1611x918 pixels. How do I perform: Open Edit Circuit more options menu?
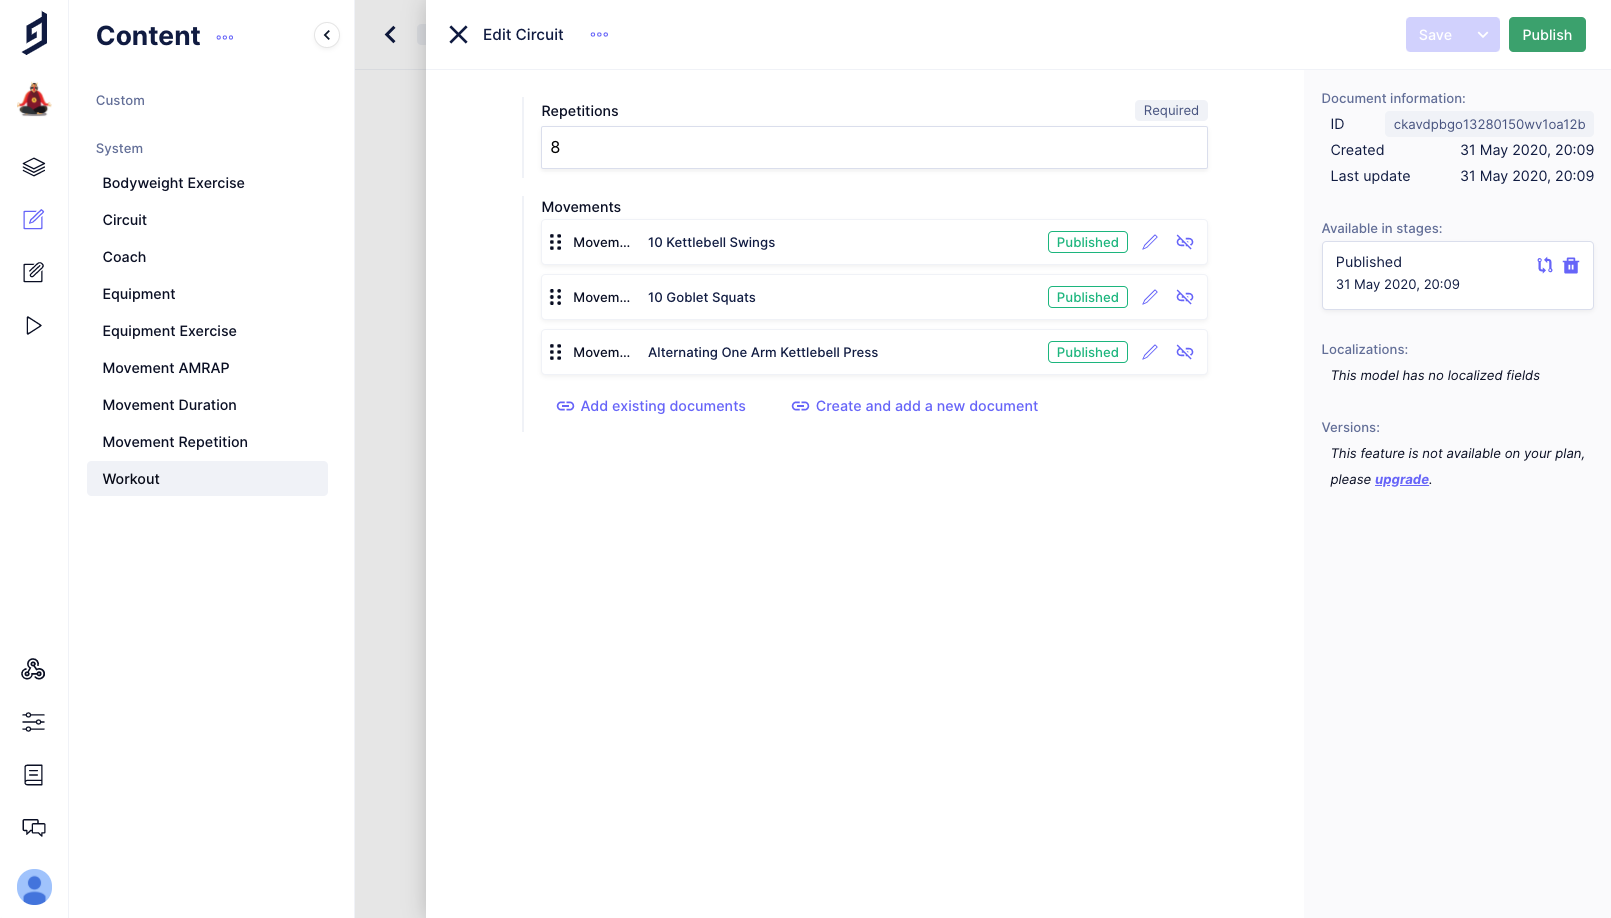(599, 35)
